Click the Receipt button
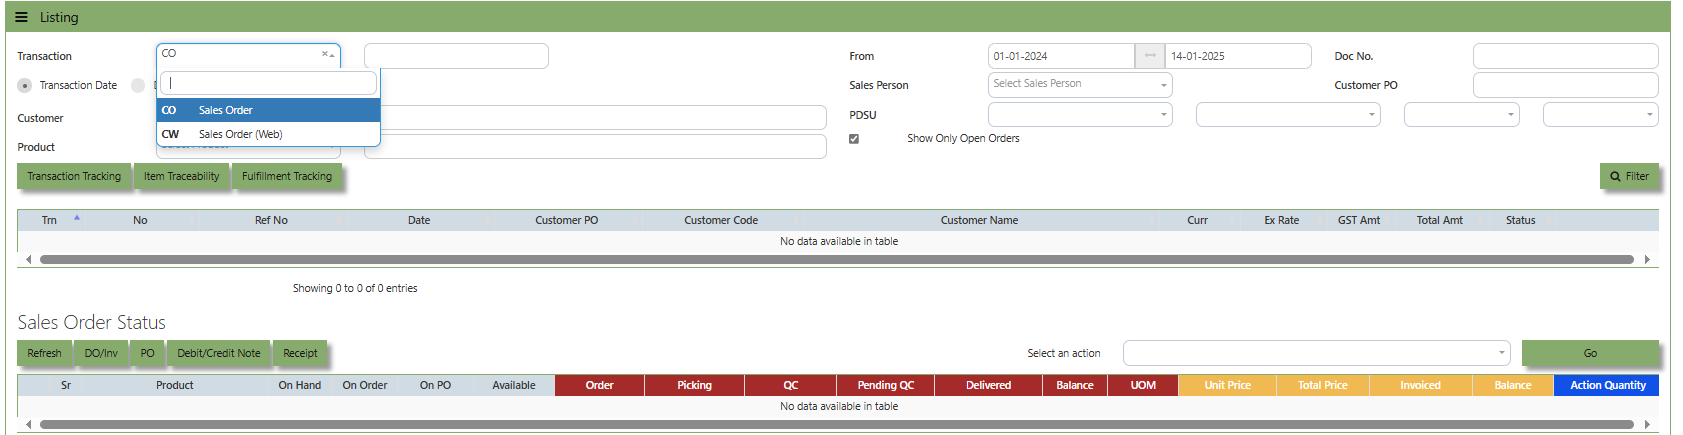1683x435 pixels. click(x=300, y=353)
